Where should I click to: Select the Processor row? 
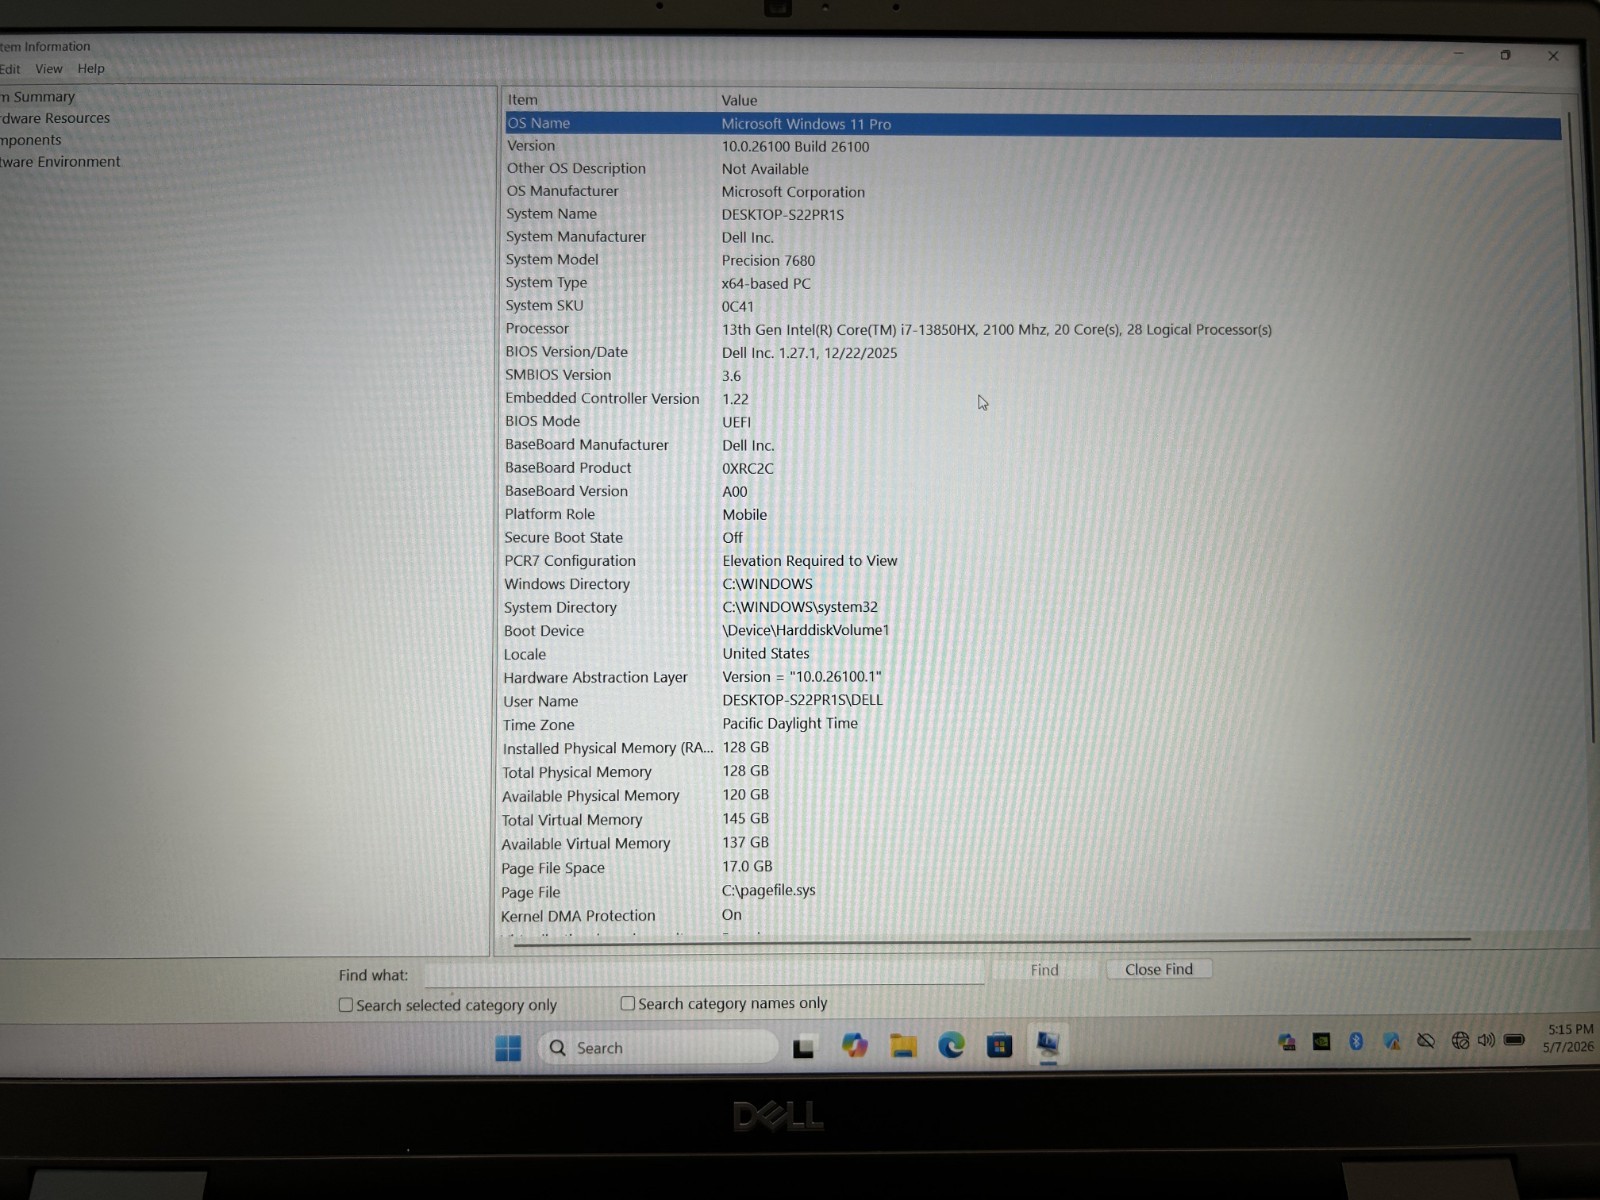coord(1033,329)
